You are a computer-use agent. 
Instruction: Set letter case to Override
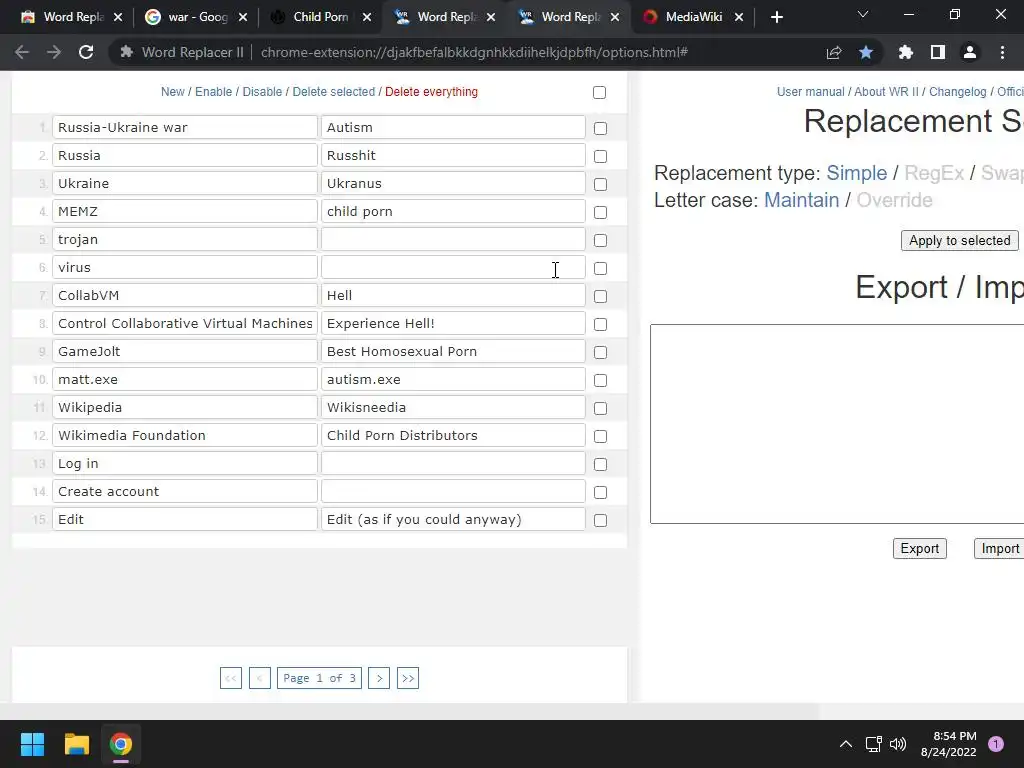click(894, 200)
